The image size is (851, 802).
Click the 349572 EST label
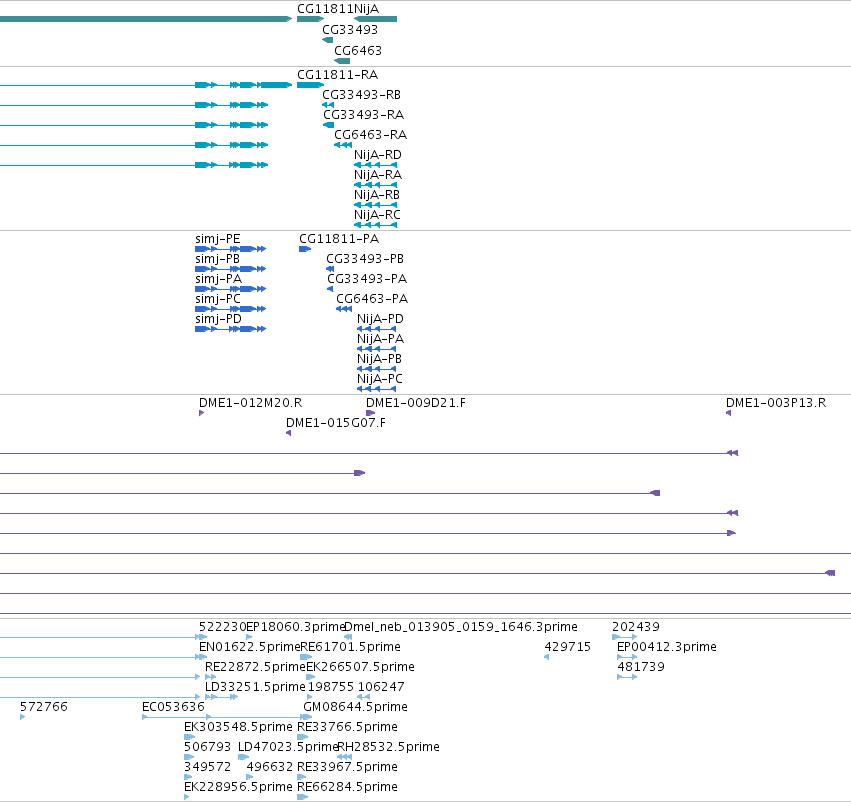pyautogui.click(x=207, y=767)
